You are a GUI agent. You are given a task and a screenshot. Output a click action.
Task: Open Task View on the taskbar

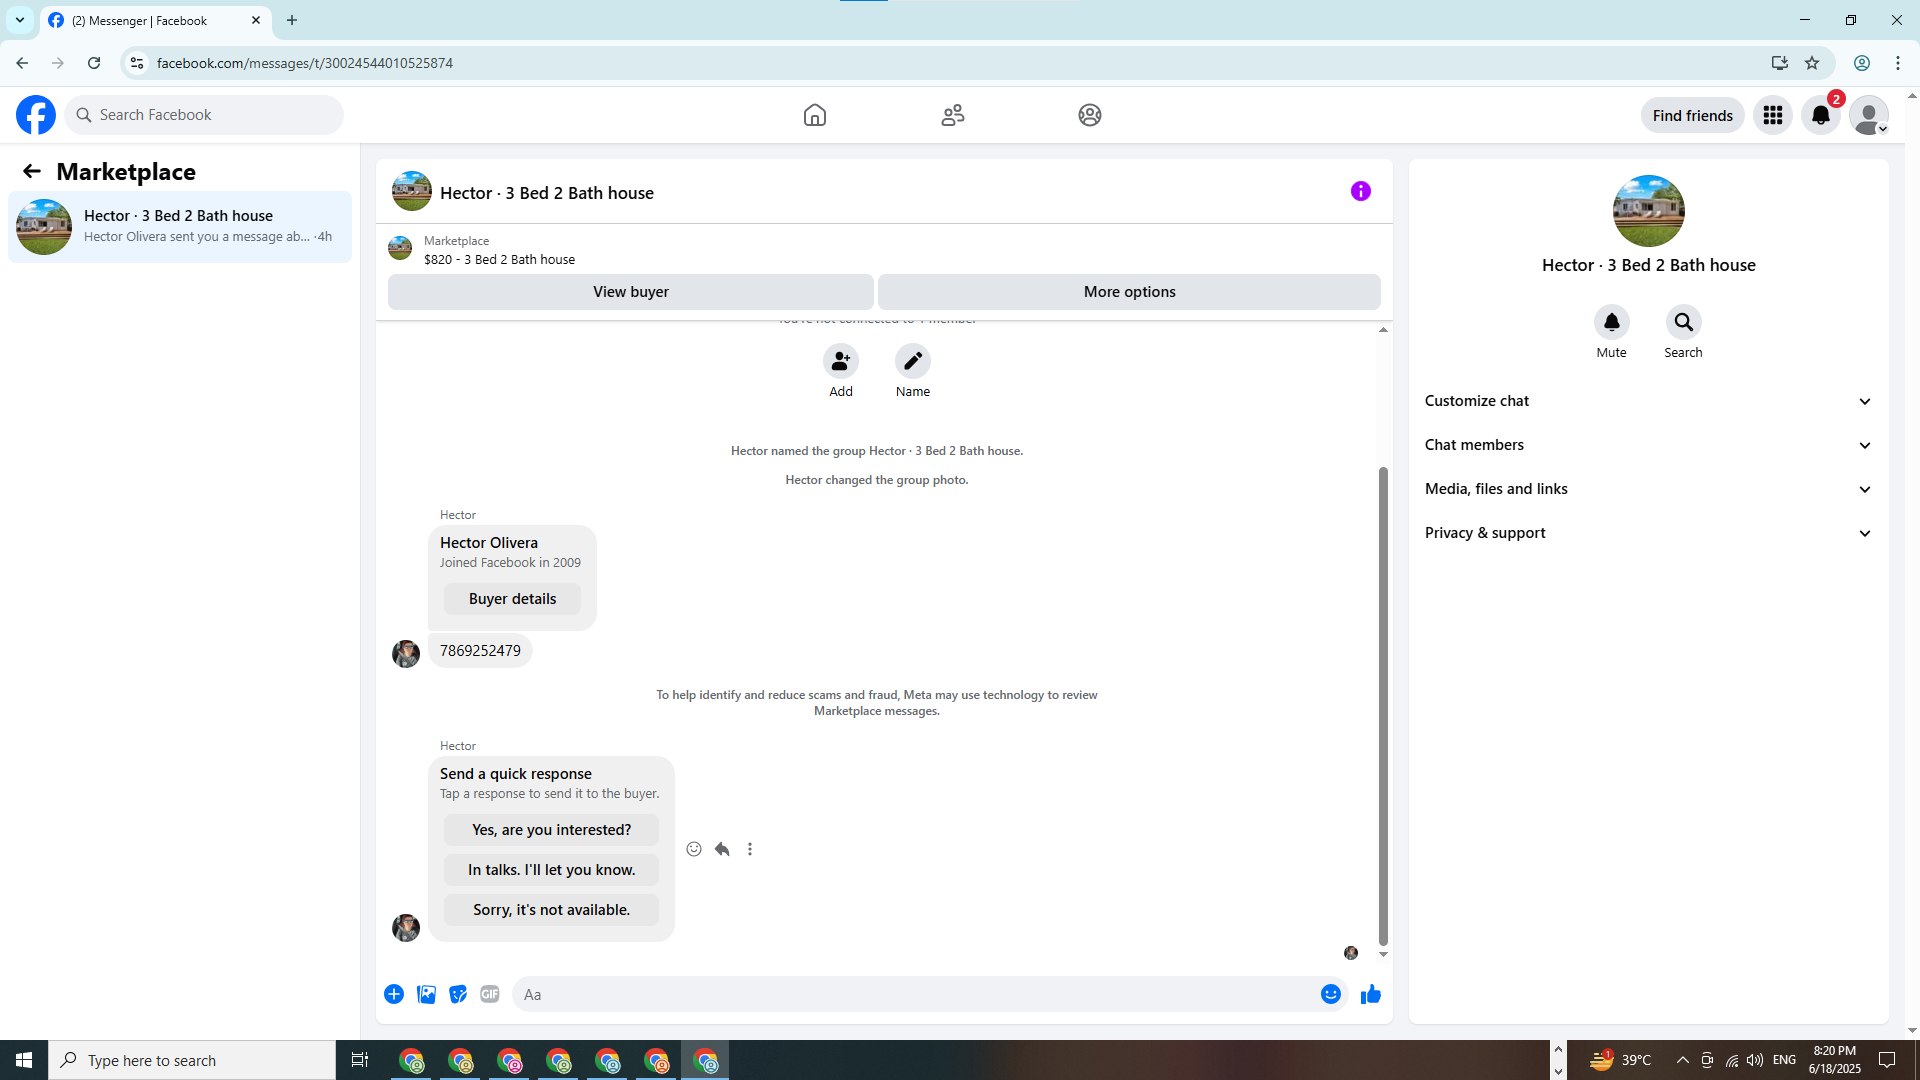click(360, 1060)
